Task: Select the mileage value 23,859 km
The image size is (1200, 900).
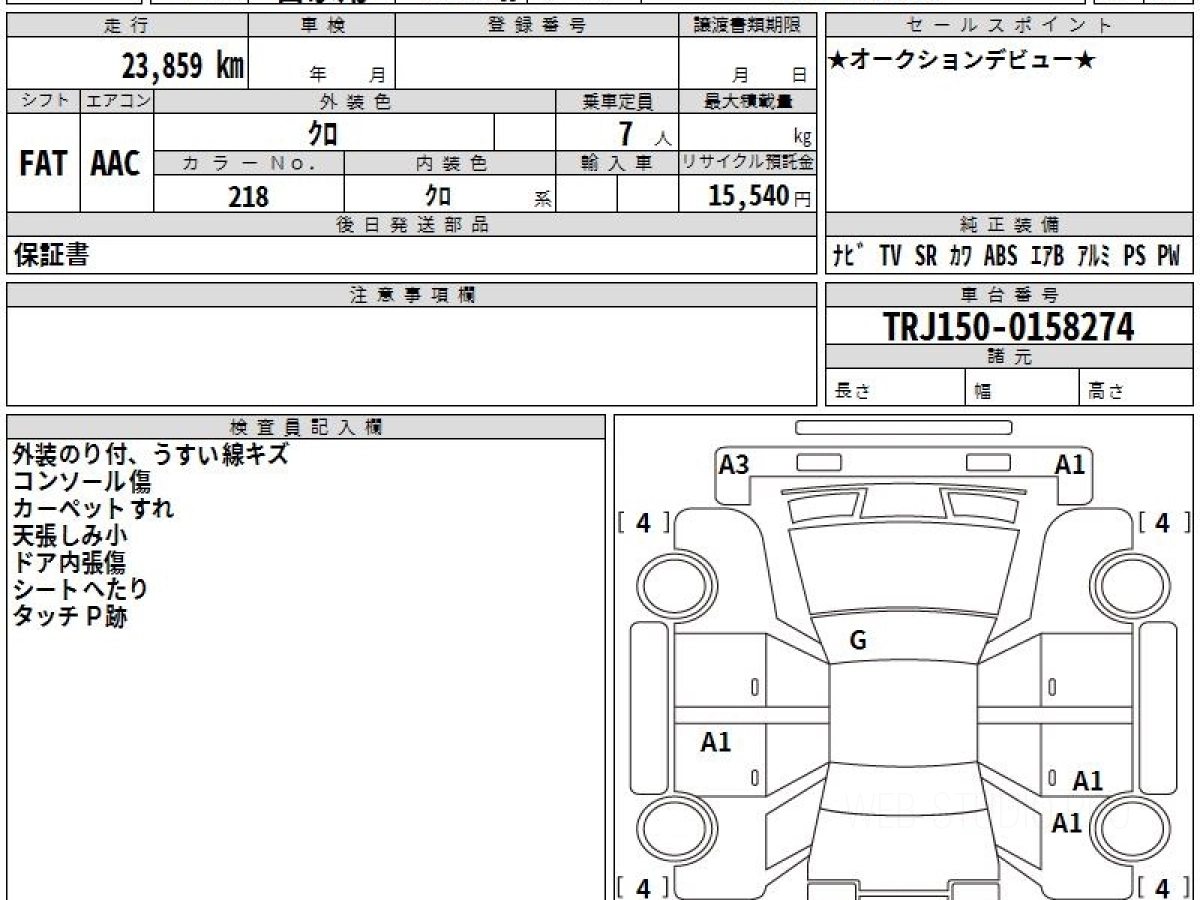Action: point(184,66)
